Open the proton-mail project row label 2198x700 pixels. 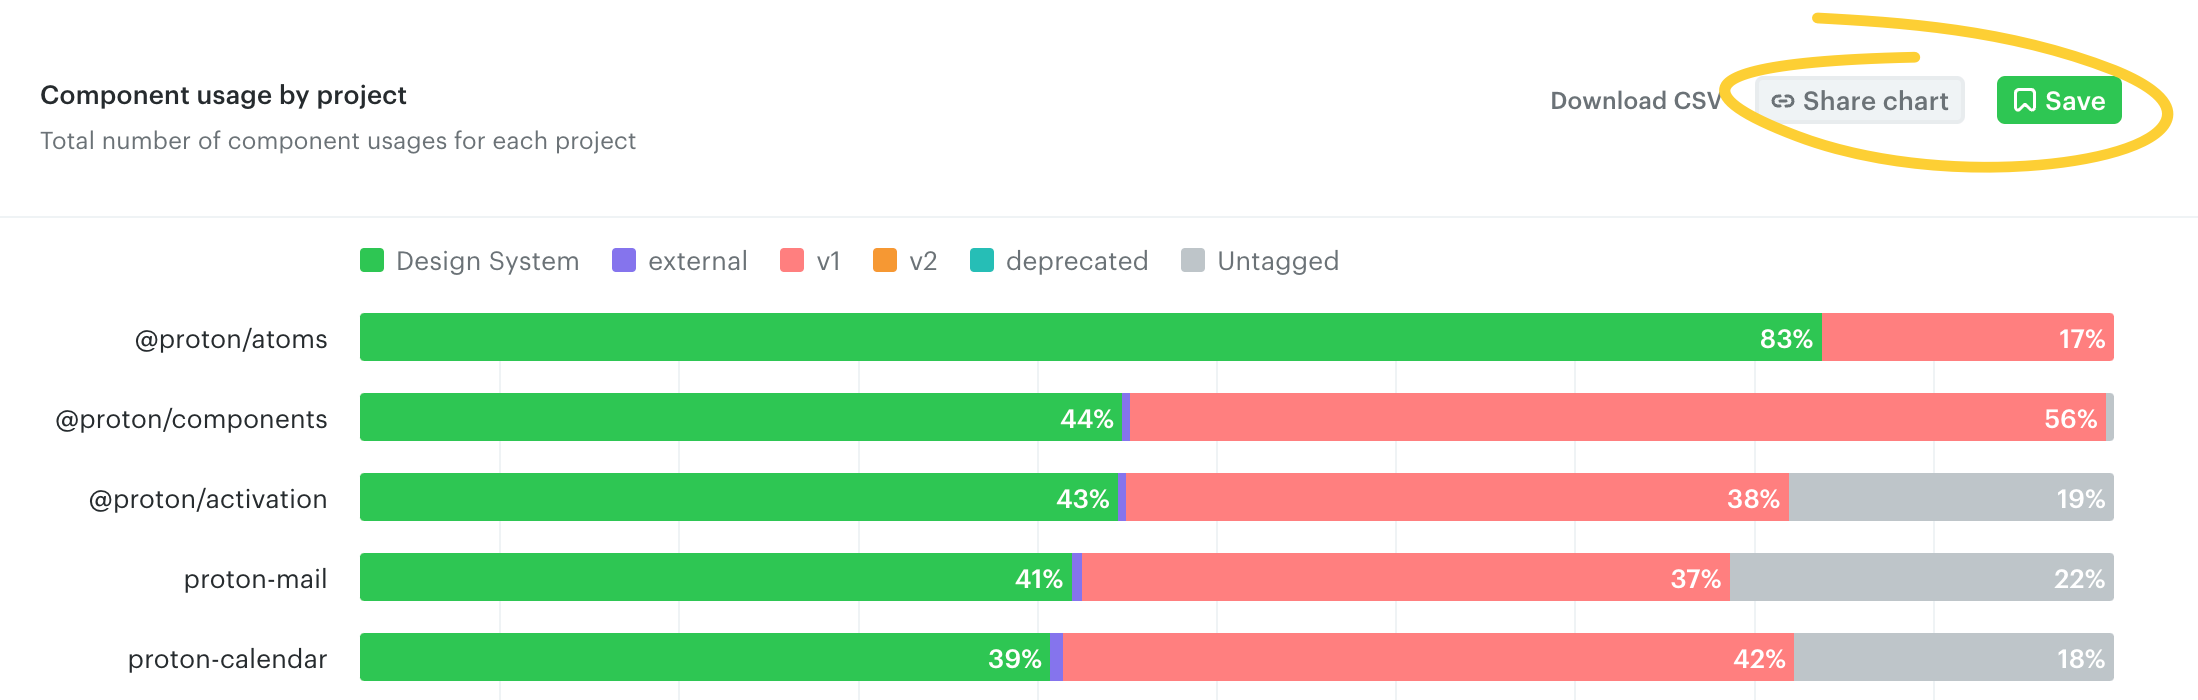click(x=255, y=579)
